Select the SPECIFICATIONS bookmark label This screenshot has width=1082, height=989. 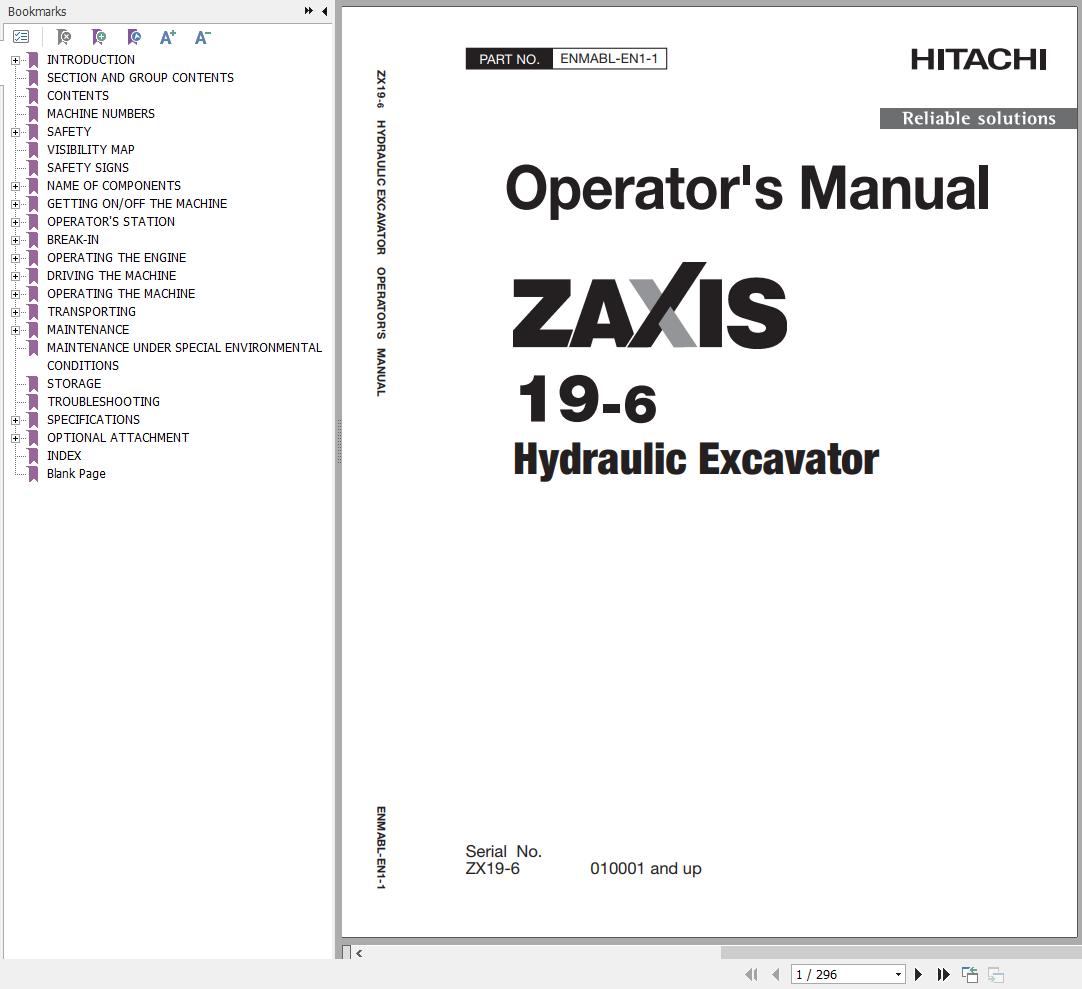click(93, 420)
